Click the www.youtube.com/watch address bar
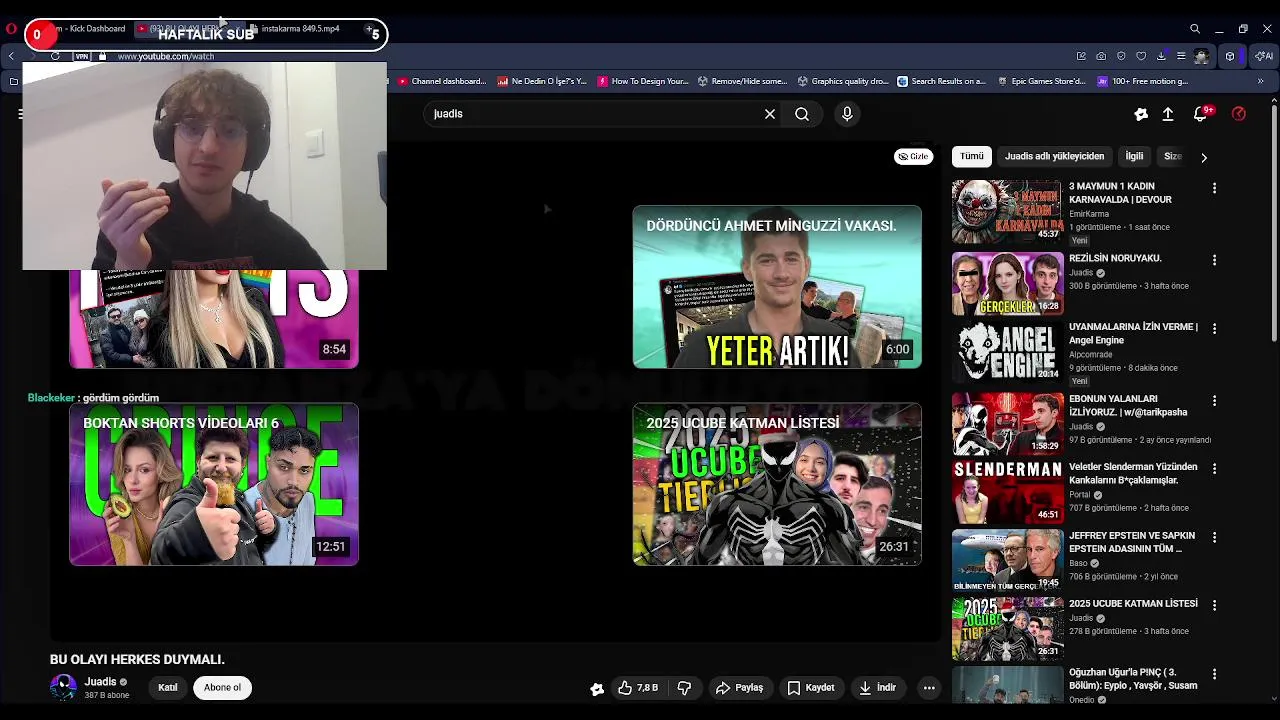The width and height of the screenshot is (1280, 720). (x=166, y=56)
